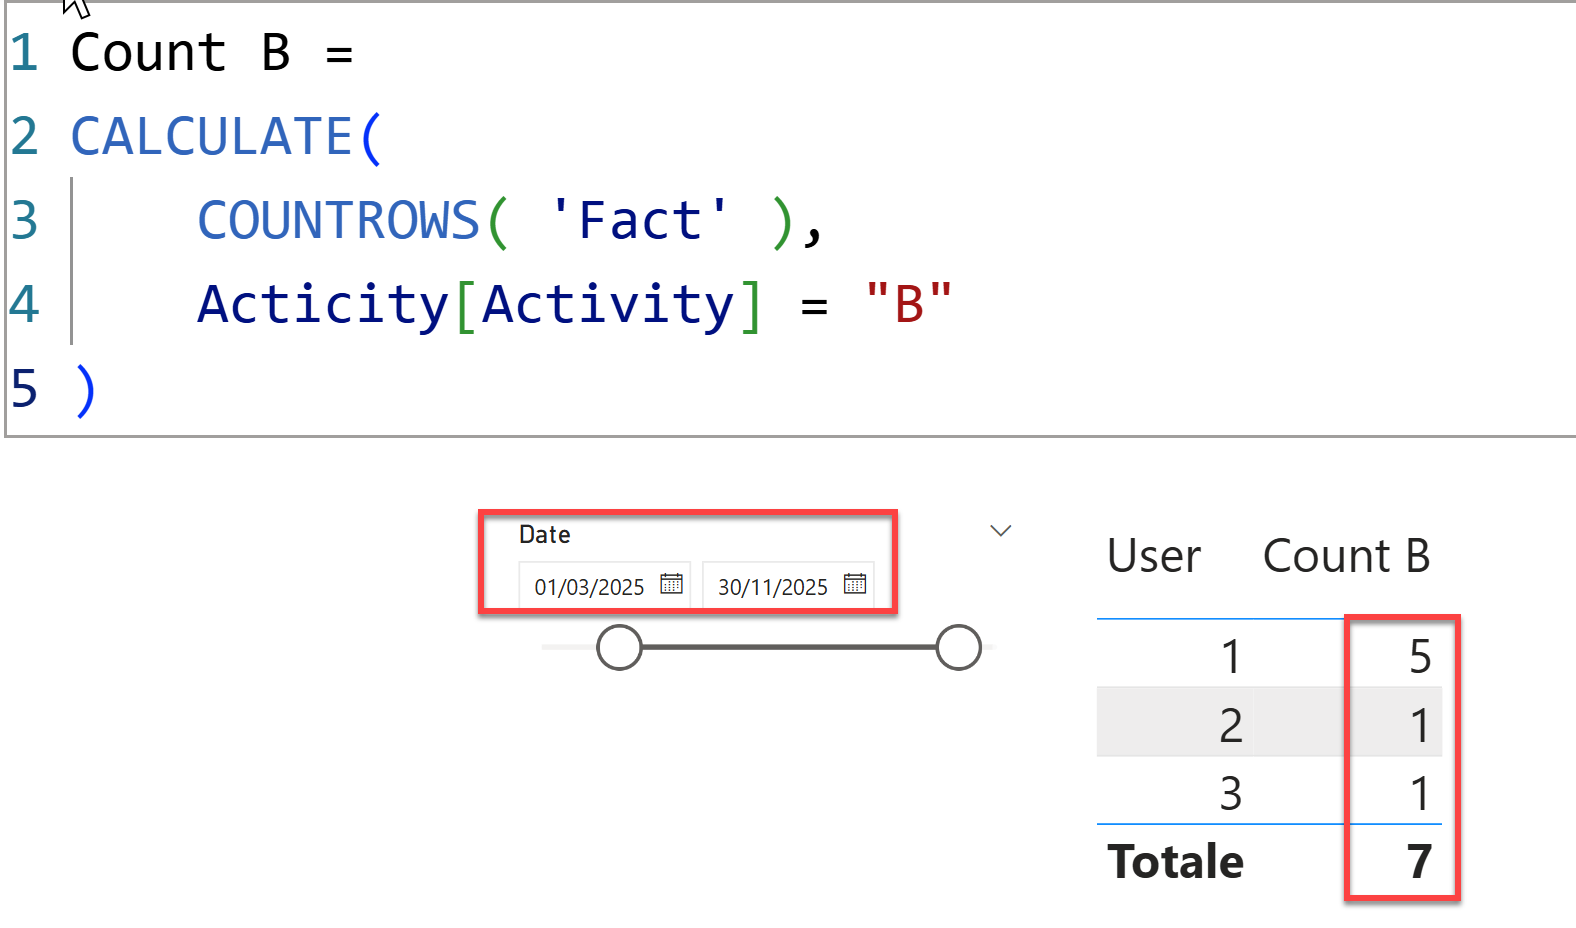The image size is (1576, 928).
Task: Select the User 1 row cell
Action: click(1231, 657)
